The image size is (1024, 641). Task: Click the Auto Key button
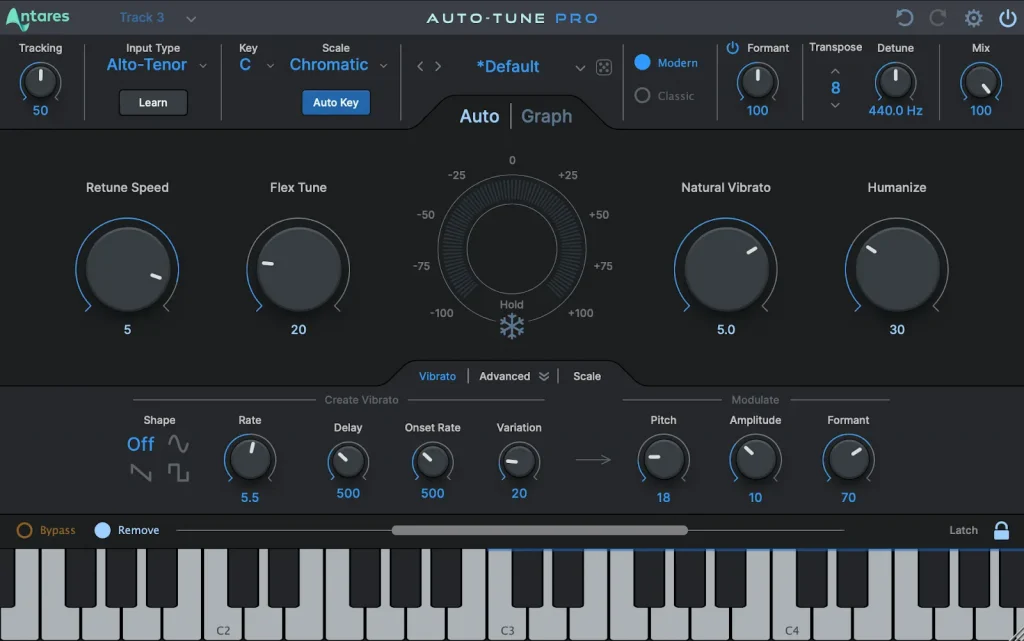pos(336,102)
